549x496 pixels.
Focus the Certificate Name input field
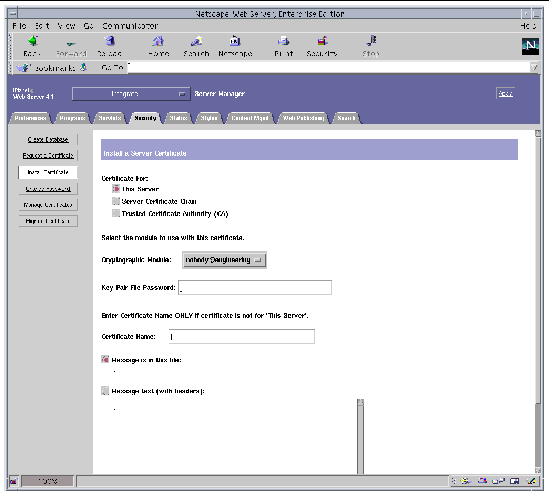tap(242, 336)
